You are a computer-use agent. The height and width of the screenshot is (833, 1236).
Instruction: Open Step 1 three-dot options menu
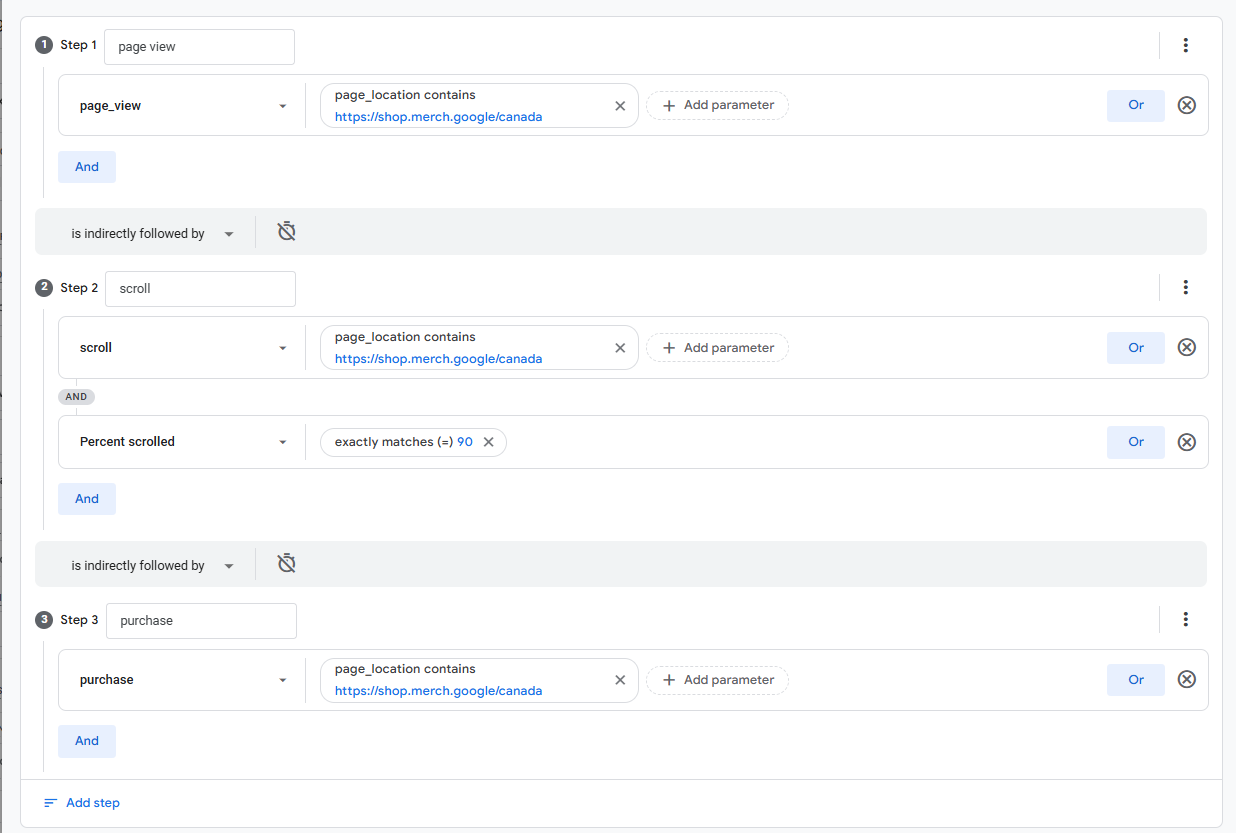pos(1185,45)
